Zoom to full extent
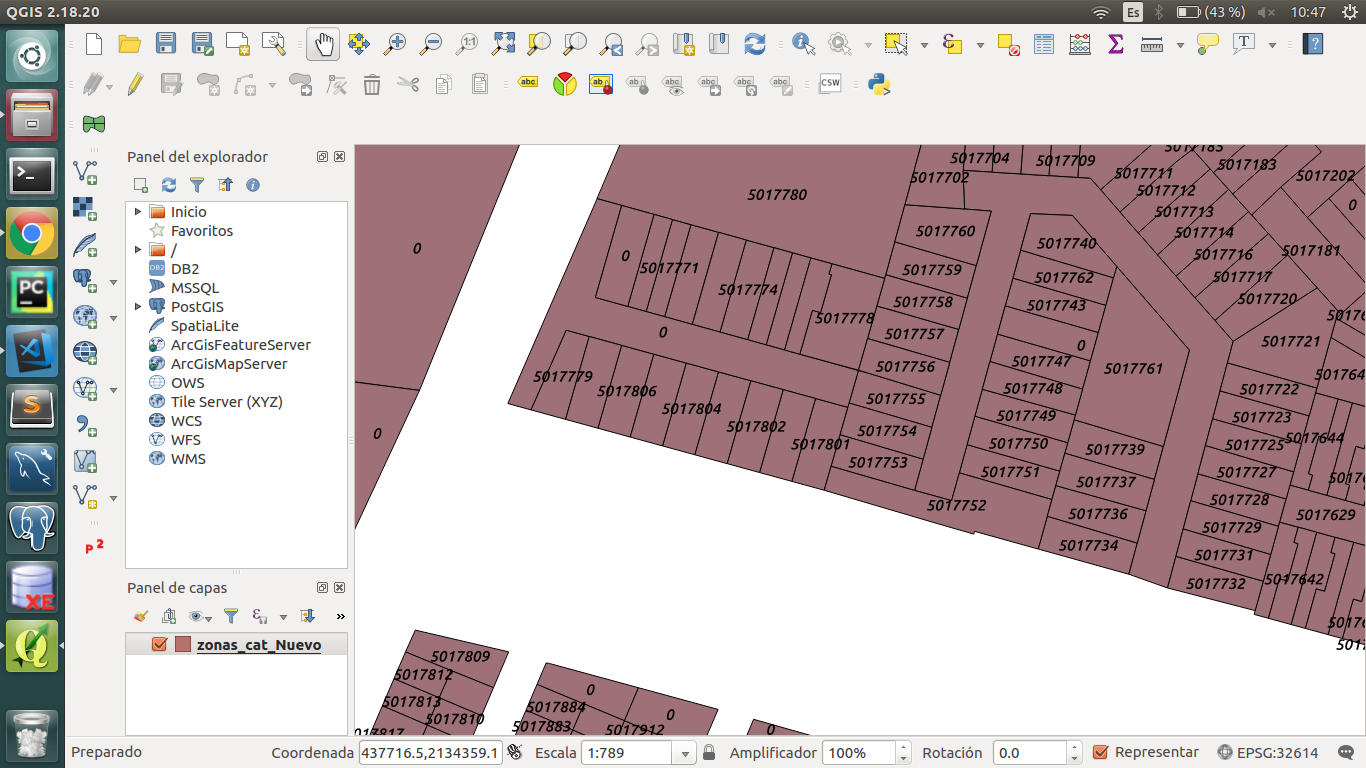1366x768 pixels. click(504, 44)
